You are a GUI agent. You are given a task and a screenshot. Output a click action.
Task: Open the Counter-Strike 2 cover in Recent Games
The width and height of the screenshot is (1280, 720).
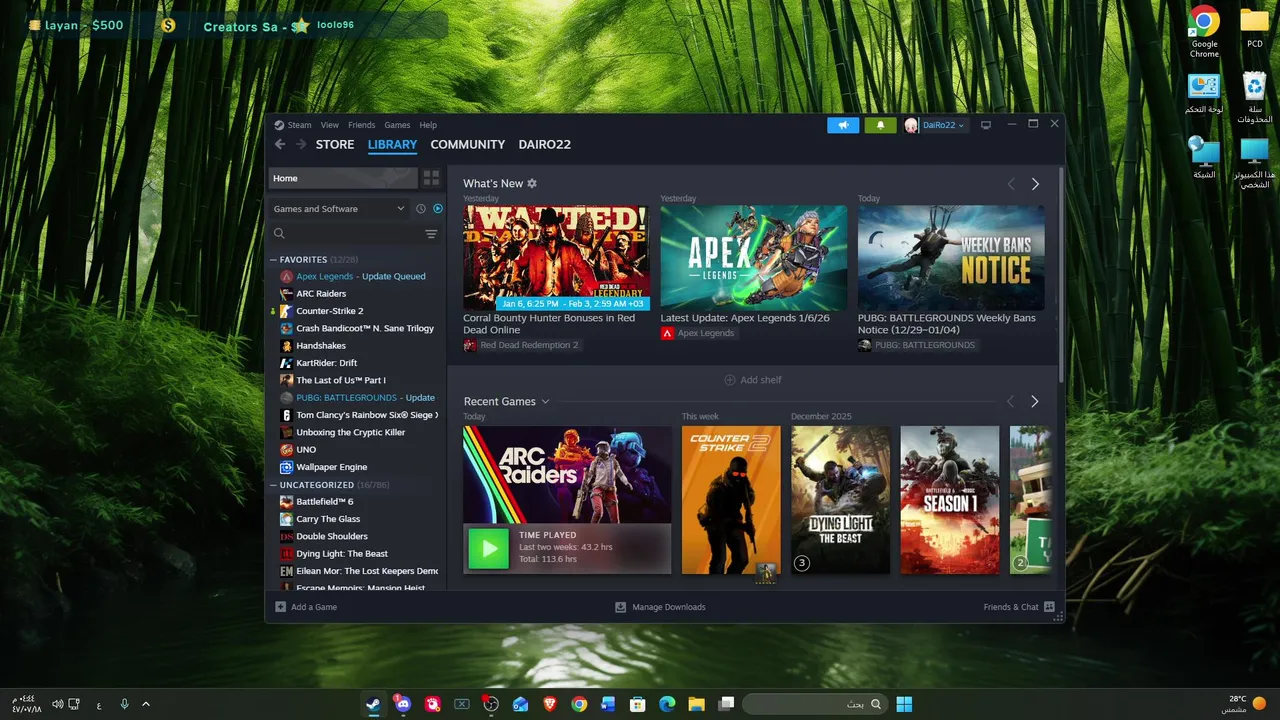tap(731, 500)
